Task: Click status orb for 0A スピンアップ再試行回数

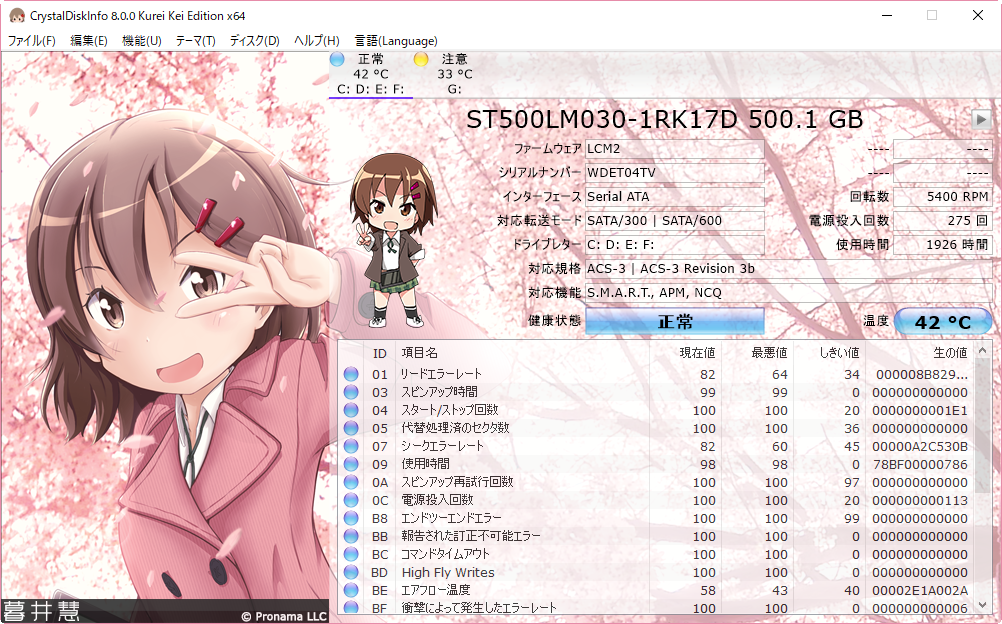Action: (351, 482)
